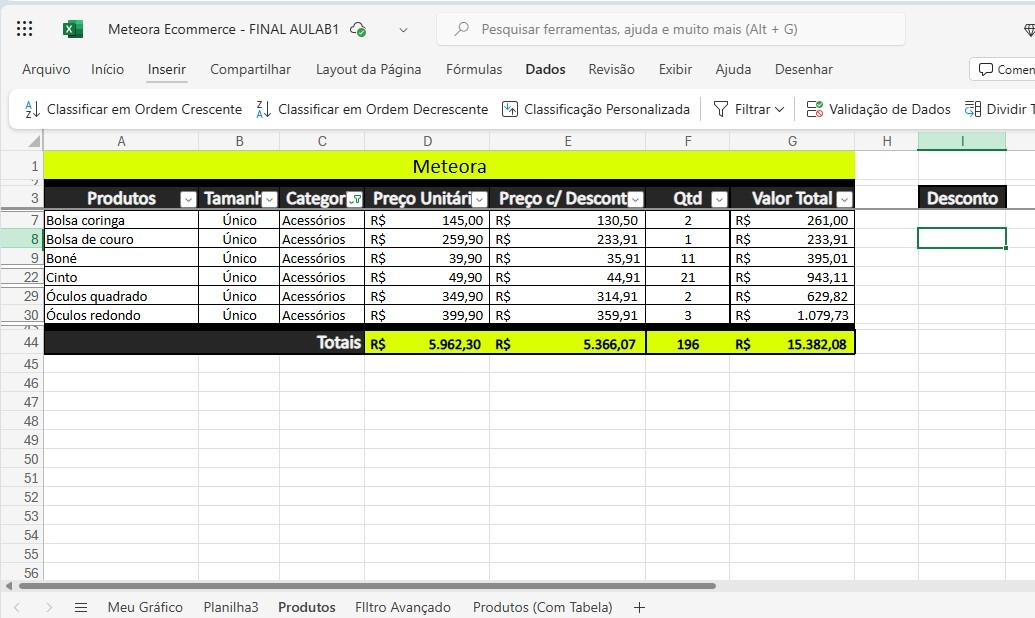Screen dimensions: 1035x618
Task: Switch to the Inserir tab
Action: click(x=167, y=69)
